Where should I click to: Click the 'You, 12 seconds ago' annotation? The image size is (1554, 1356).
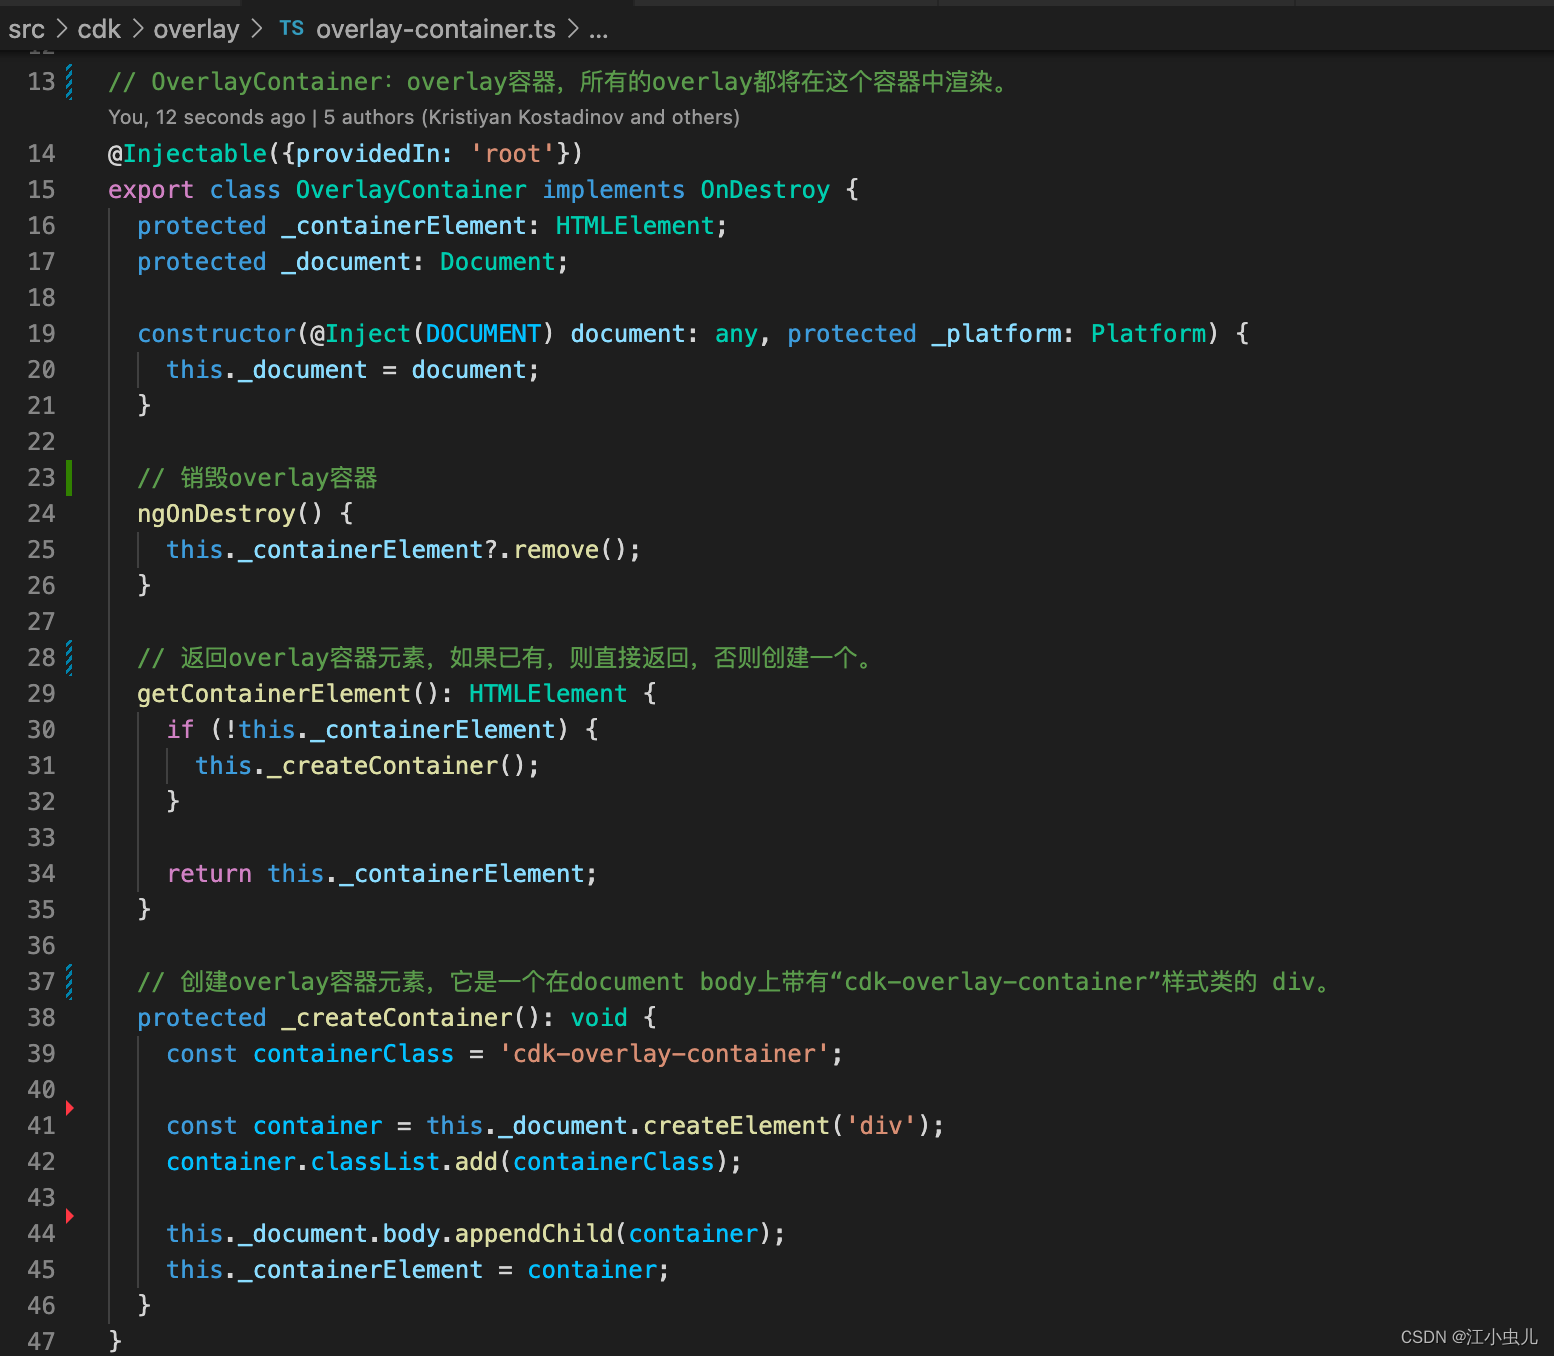coord(205,117)
